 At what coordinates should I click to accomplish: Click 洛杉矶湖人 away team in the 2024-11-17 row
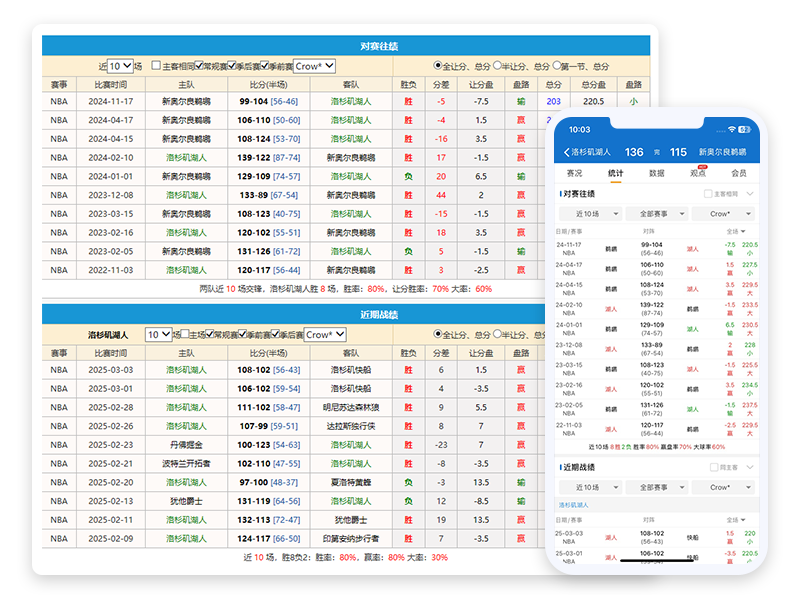[x=351, y=101]
